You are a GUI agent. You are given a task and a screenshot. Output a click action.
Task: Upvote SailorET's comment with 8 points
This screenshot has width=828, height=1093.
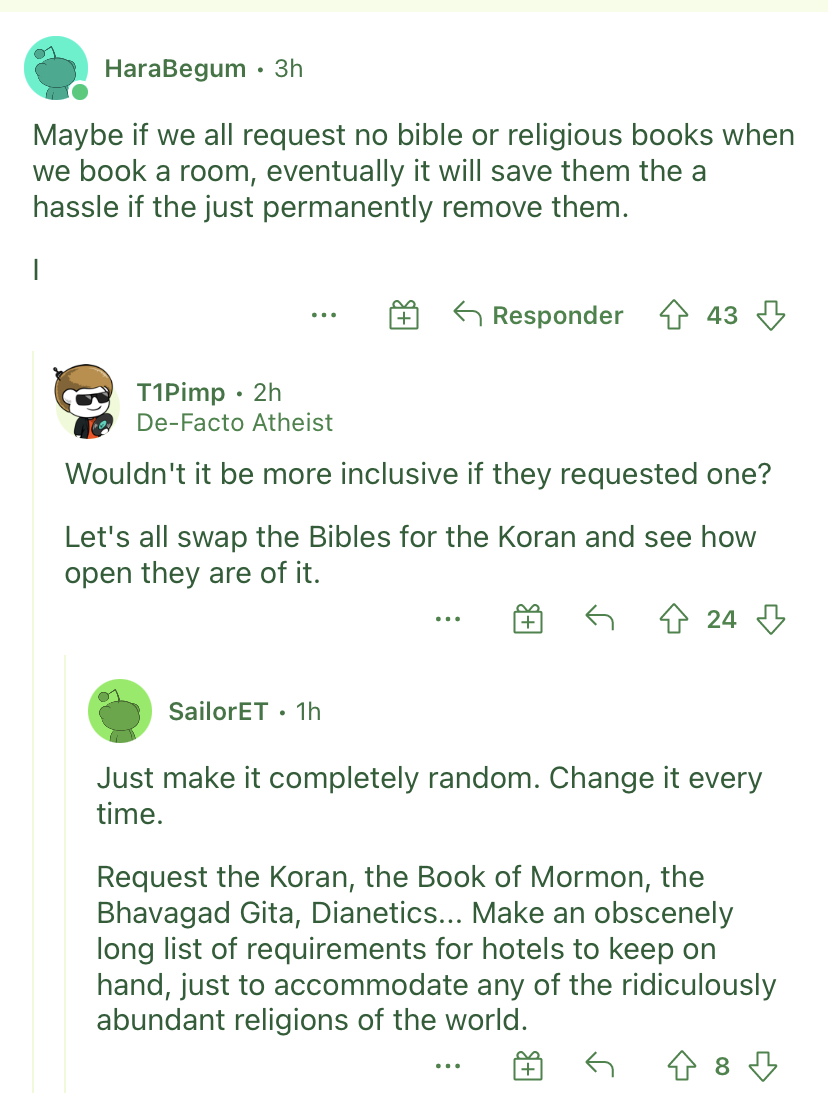[x=681, y=1066]
